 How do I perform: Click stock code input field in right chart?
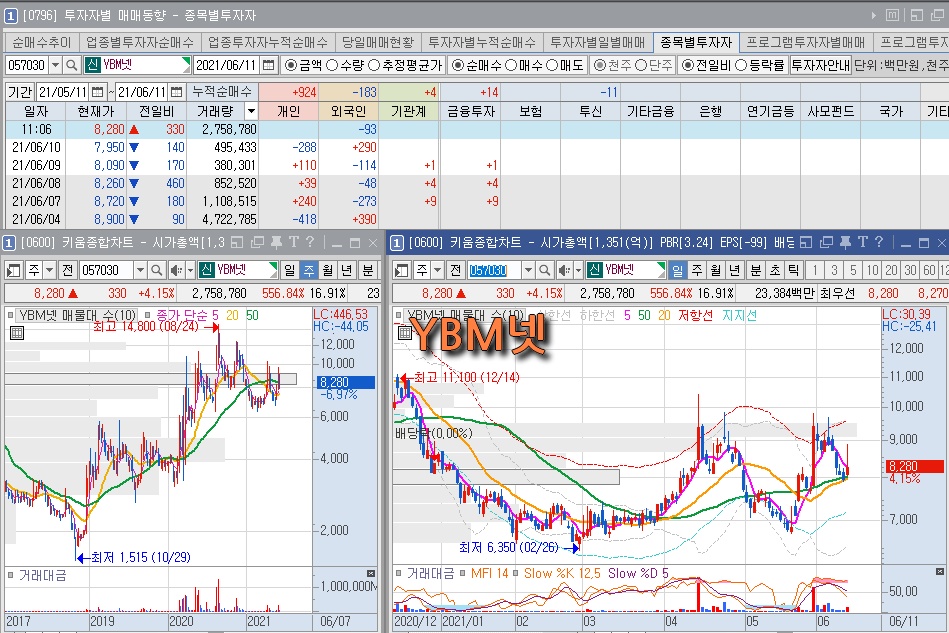[x=494, y=270]
